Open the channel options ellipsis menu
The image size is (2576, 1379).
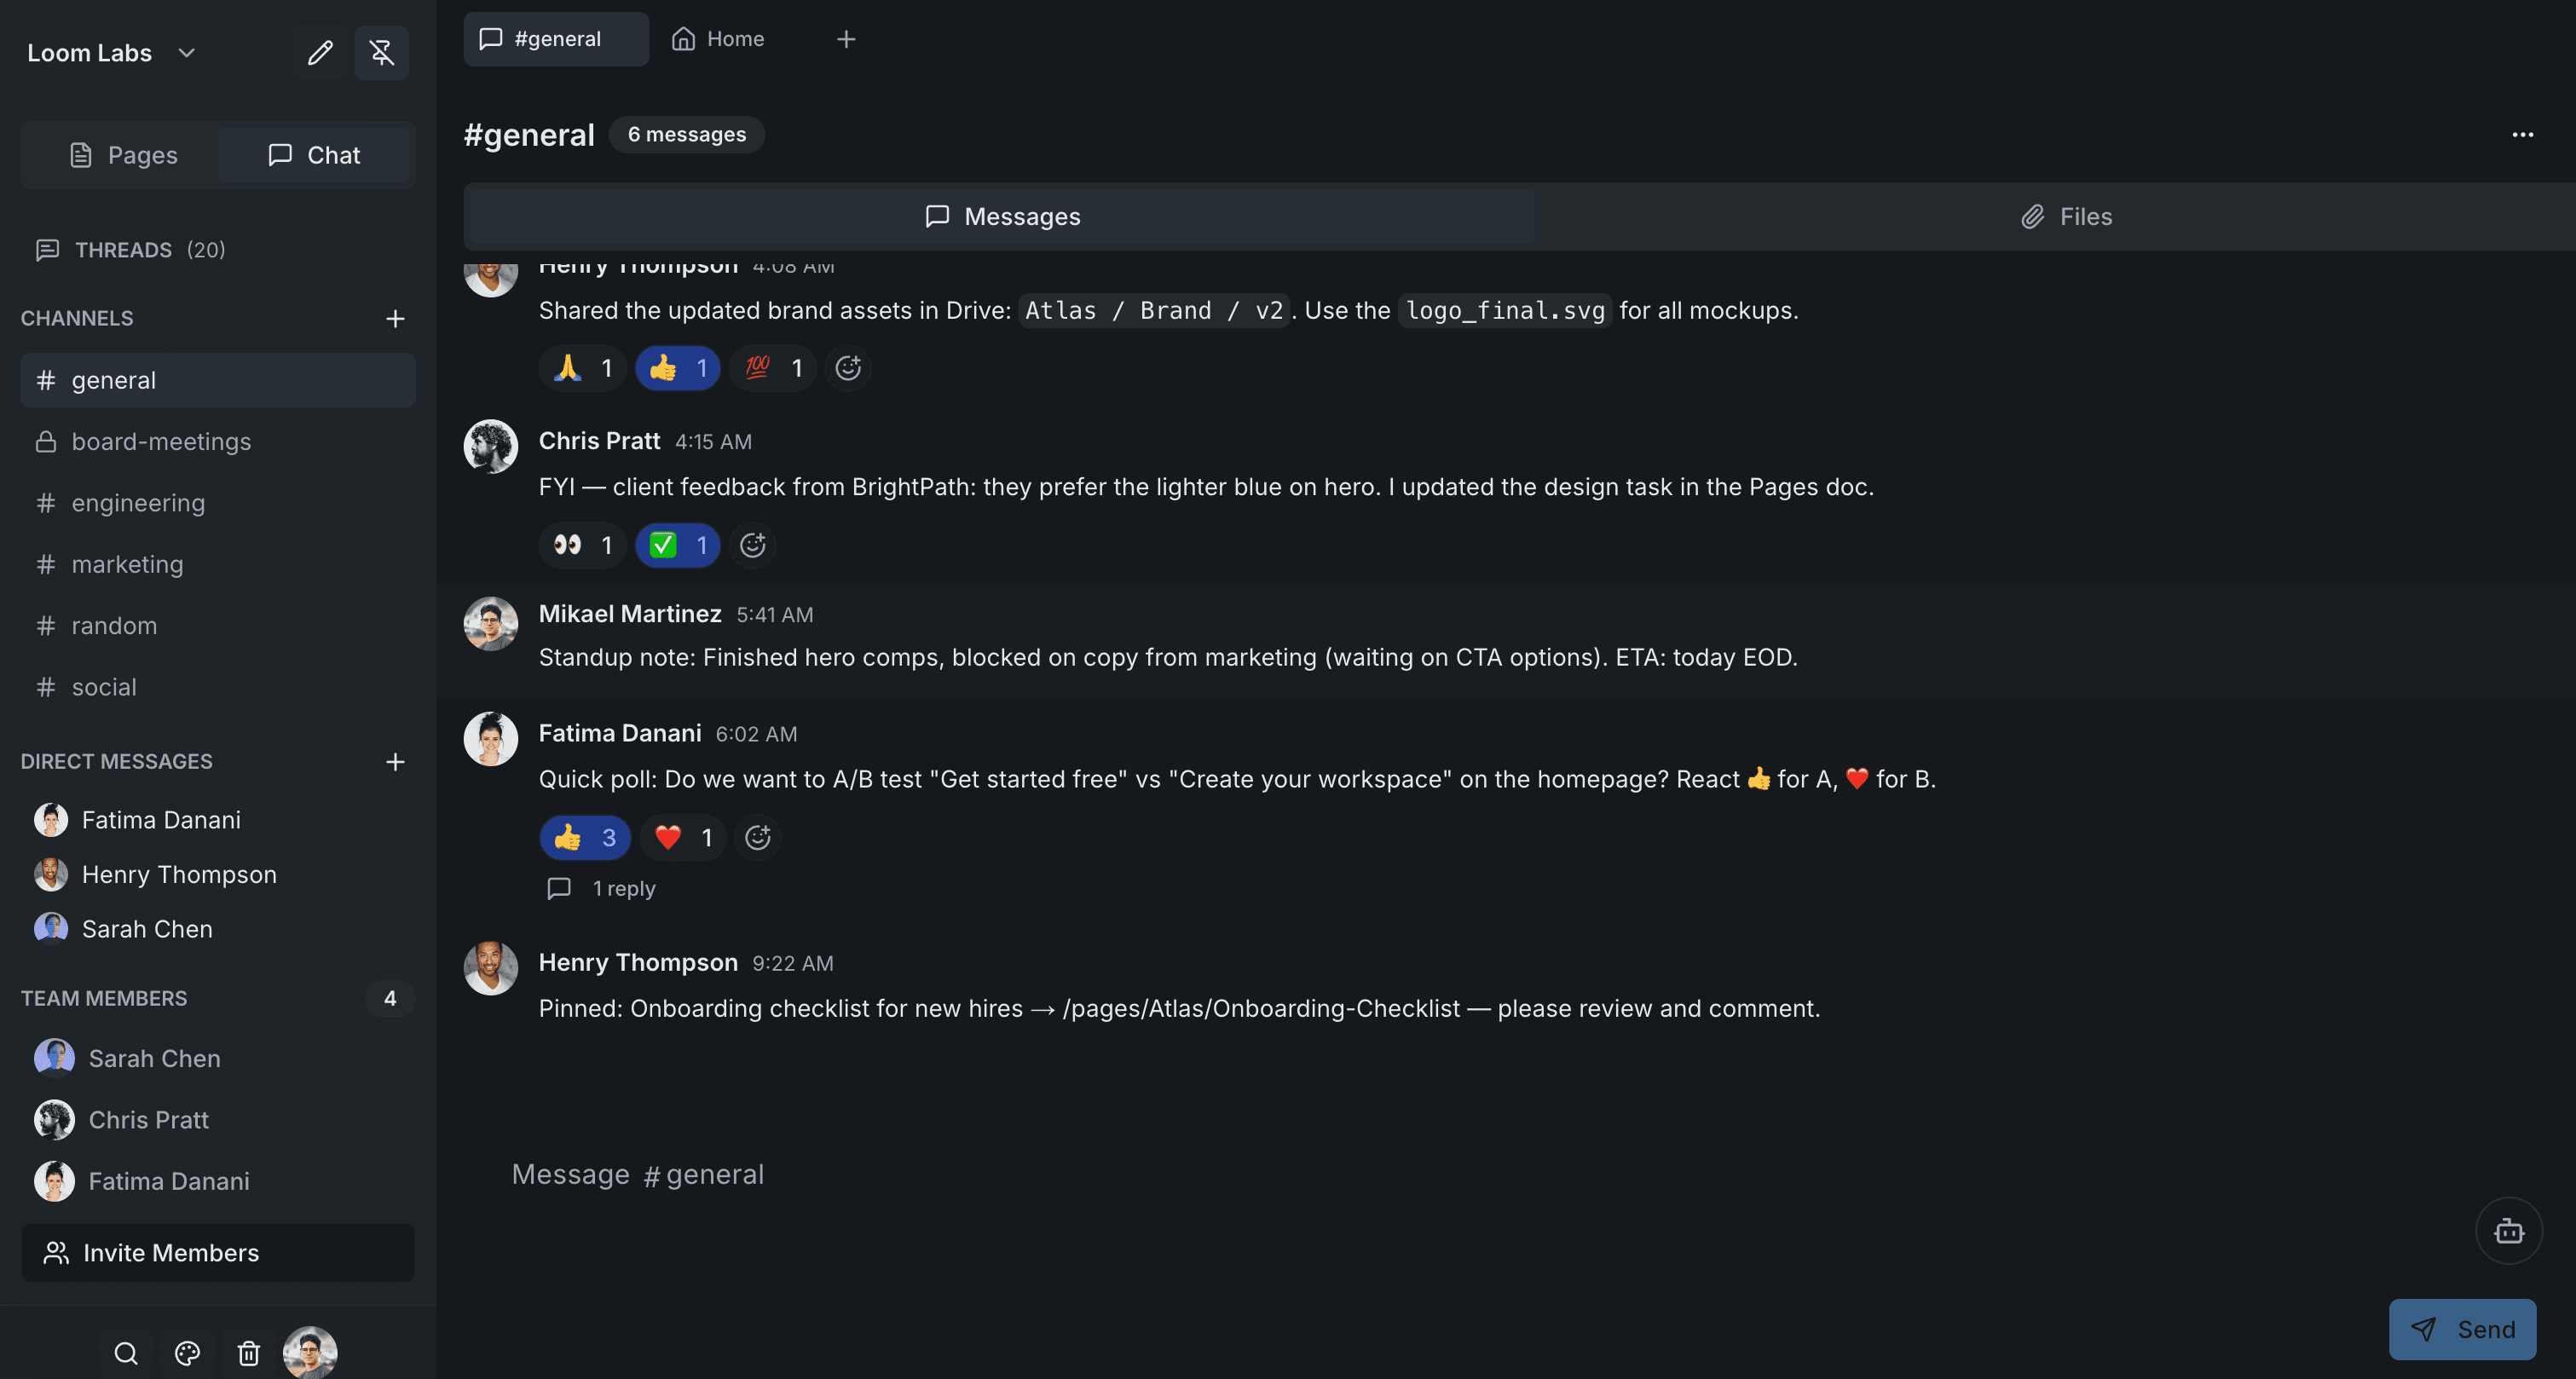(2522, 135)
